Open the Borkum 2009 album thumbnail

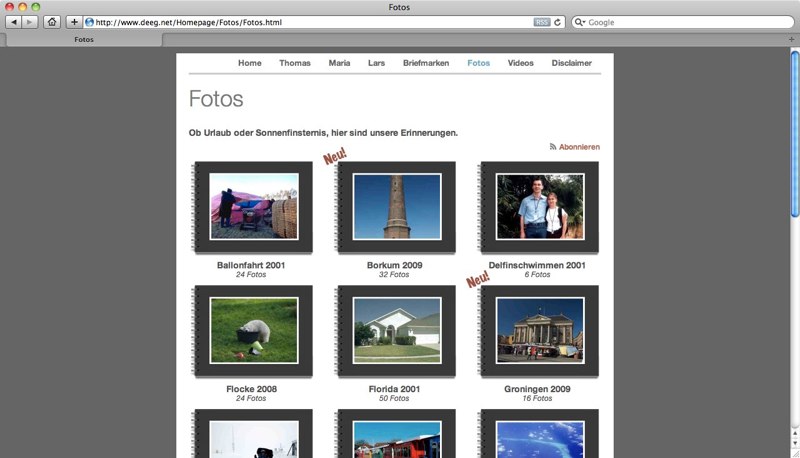(x=397, y=206)
